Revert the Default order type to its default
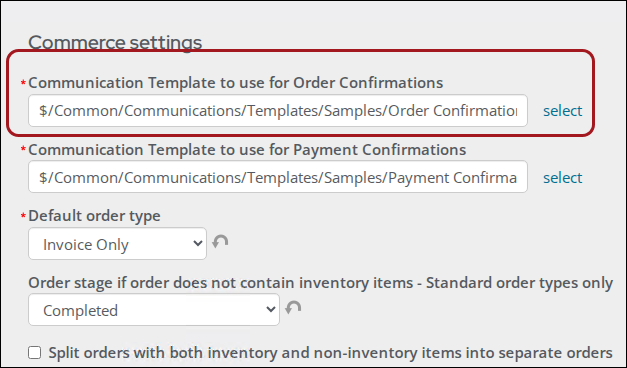Viewport: 627px width, 368px height. click(x=220, y=242)
